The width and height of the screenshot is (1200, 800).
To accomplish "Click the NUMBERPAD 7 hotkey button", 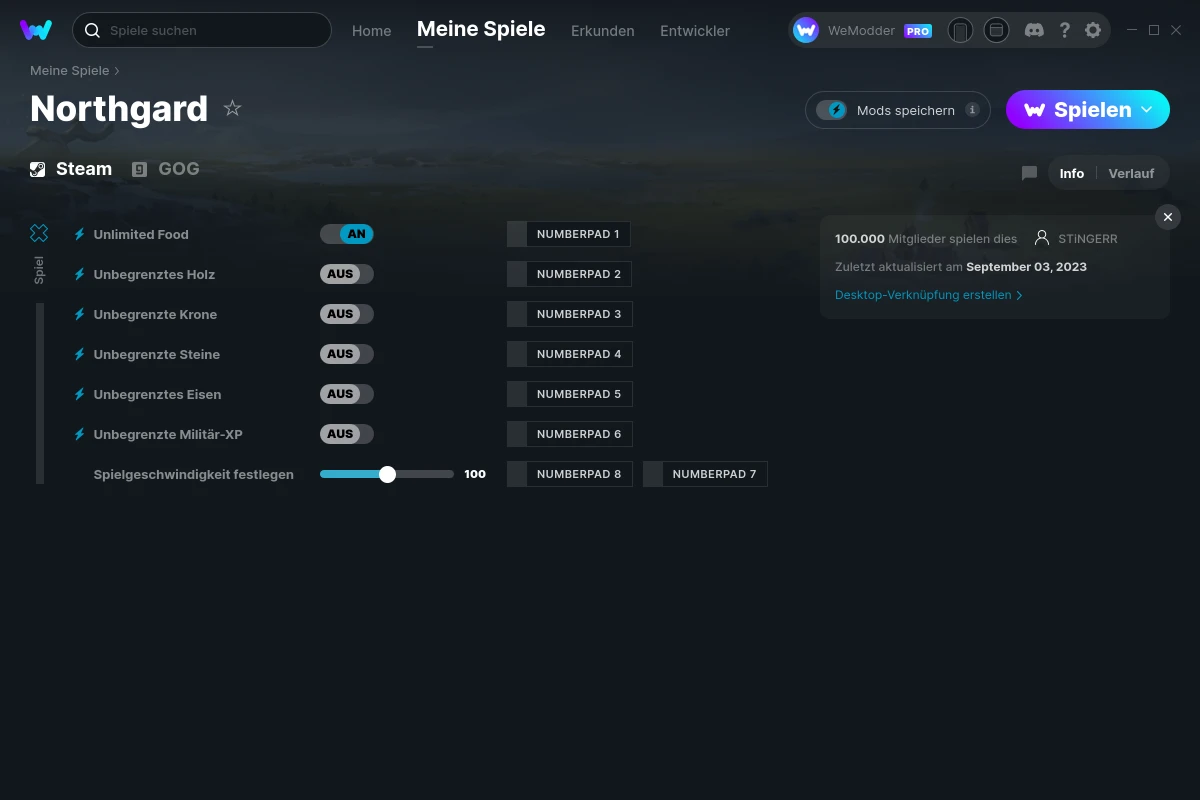I will click(x=705, y=474).
